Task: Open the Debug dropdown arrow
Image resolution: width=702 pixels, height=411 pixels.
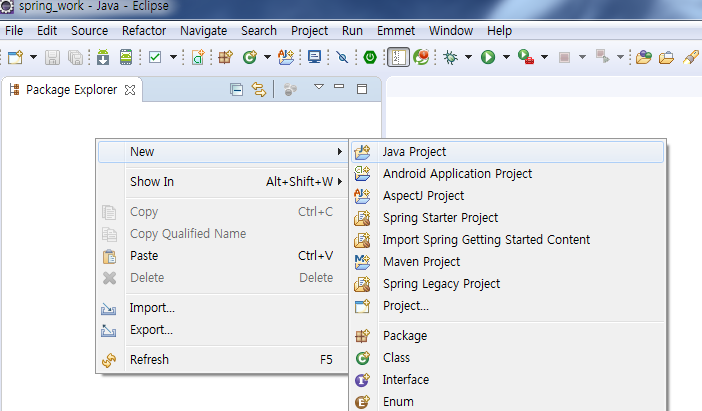Action: pyautogui.click(x=468, y=57)
